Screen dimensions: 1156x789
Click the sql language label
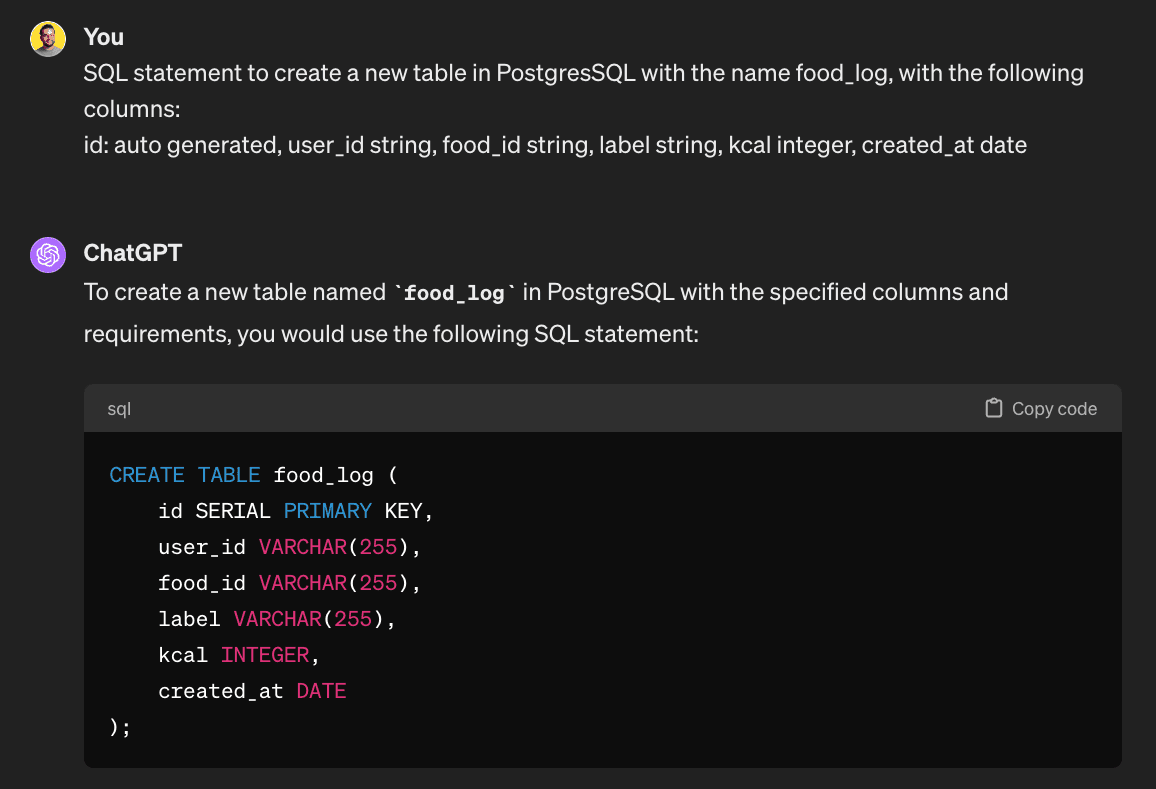[119, 409]
